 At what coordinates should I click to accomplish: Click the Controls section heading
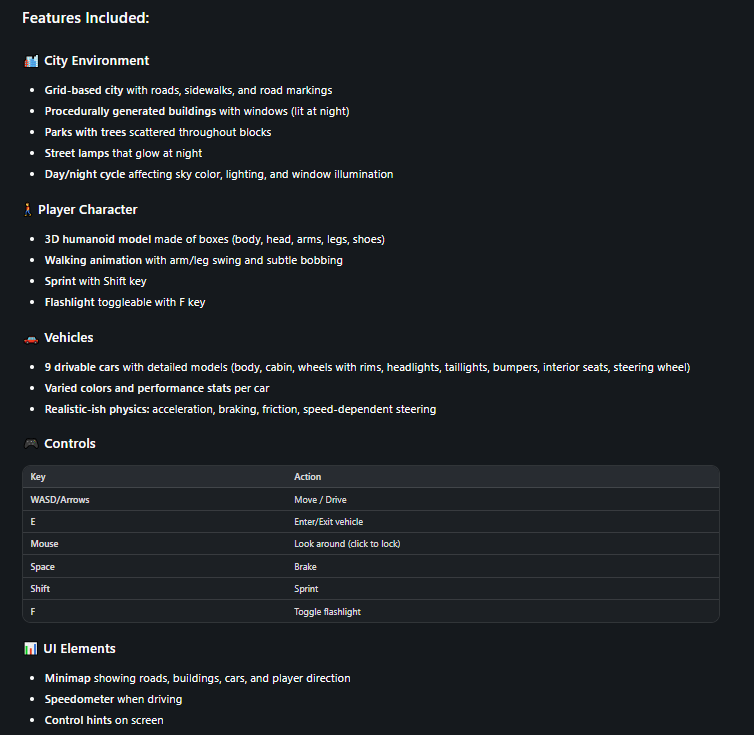point(70,444)
